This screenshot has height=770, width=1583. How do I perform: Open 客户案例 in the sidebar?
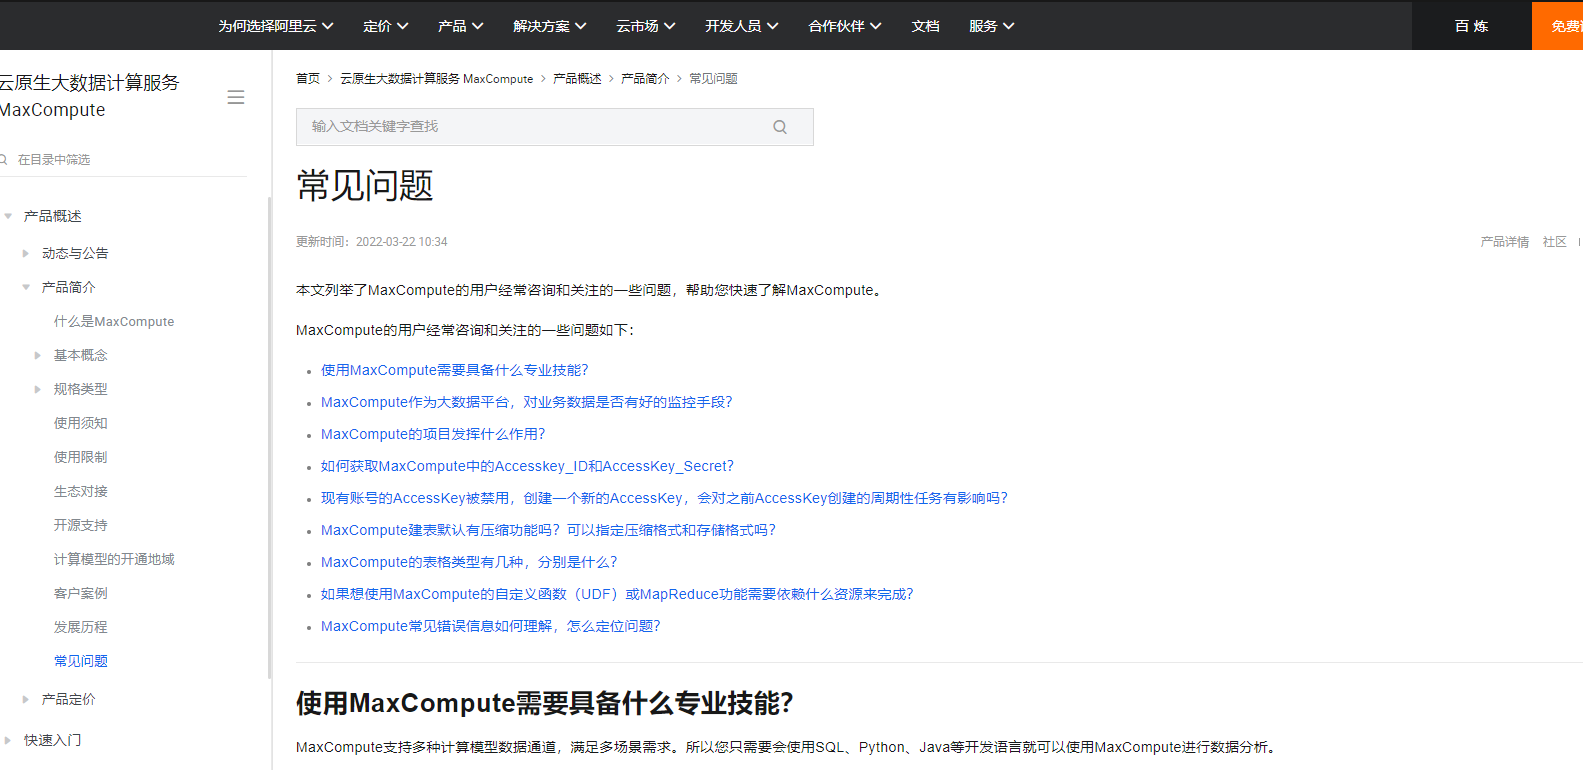(x=81, y=593)
